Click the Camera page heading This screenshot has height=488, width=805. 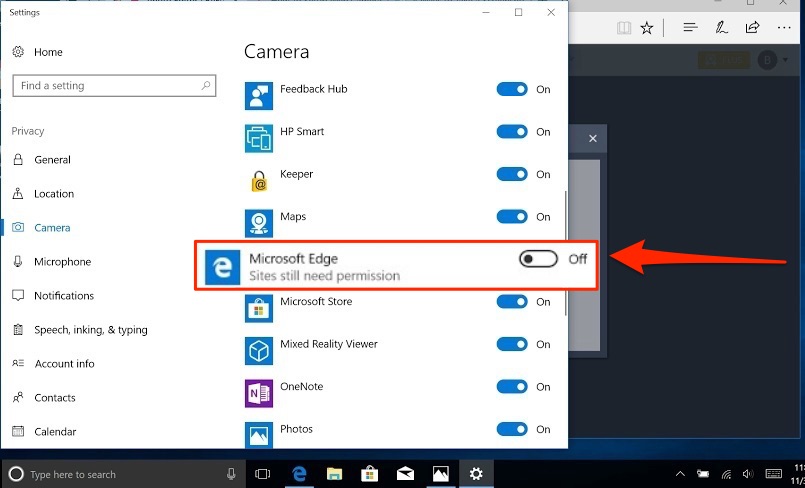pyautogui.click(x=276, y=51)
